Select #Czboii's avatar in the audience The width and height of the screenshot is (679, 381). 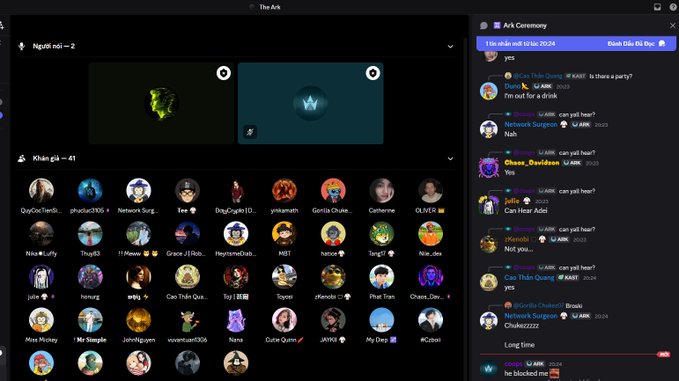[430, 320]
